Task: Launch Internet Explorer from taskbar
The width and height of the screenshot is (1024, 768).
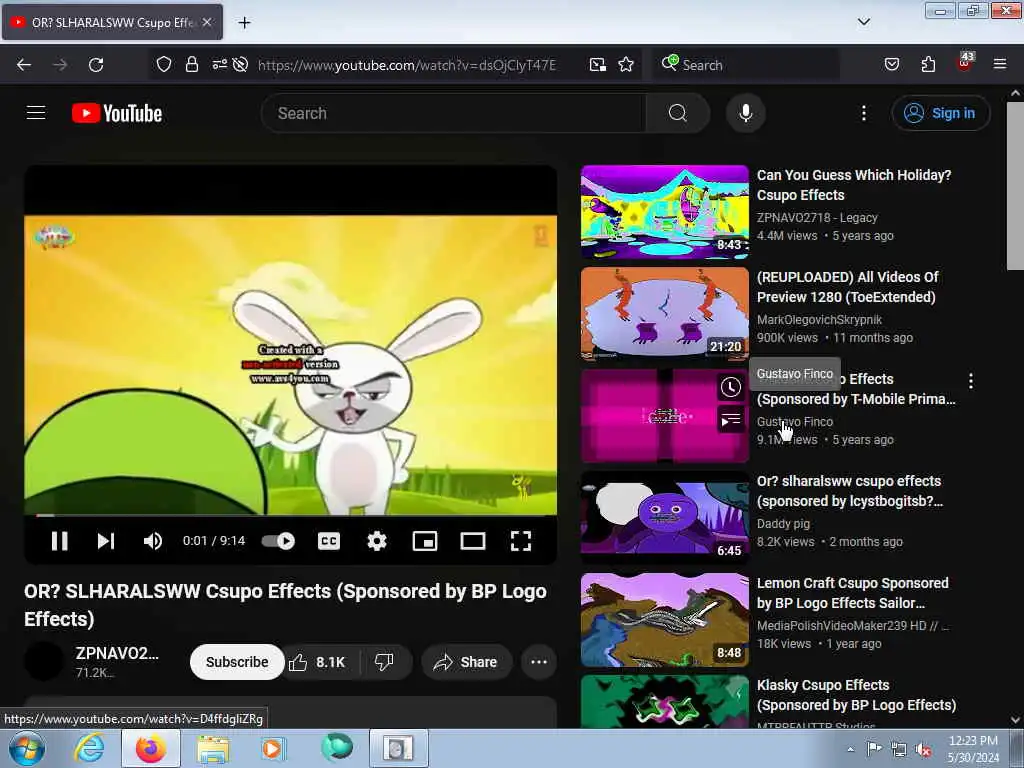Action: click(89, 748)
